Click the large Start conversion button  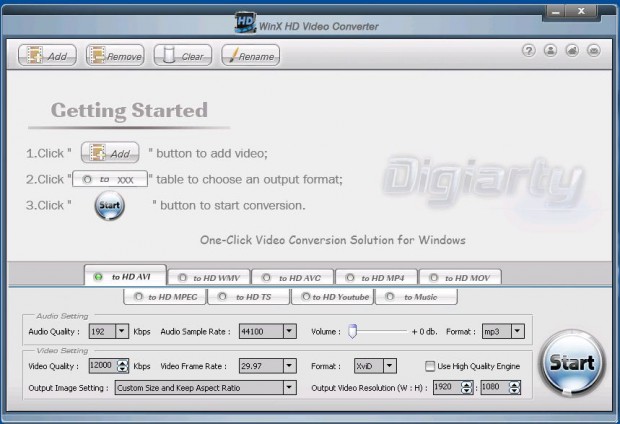point(572,362)
